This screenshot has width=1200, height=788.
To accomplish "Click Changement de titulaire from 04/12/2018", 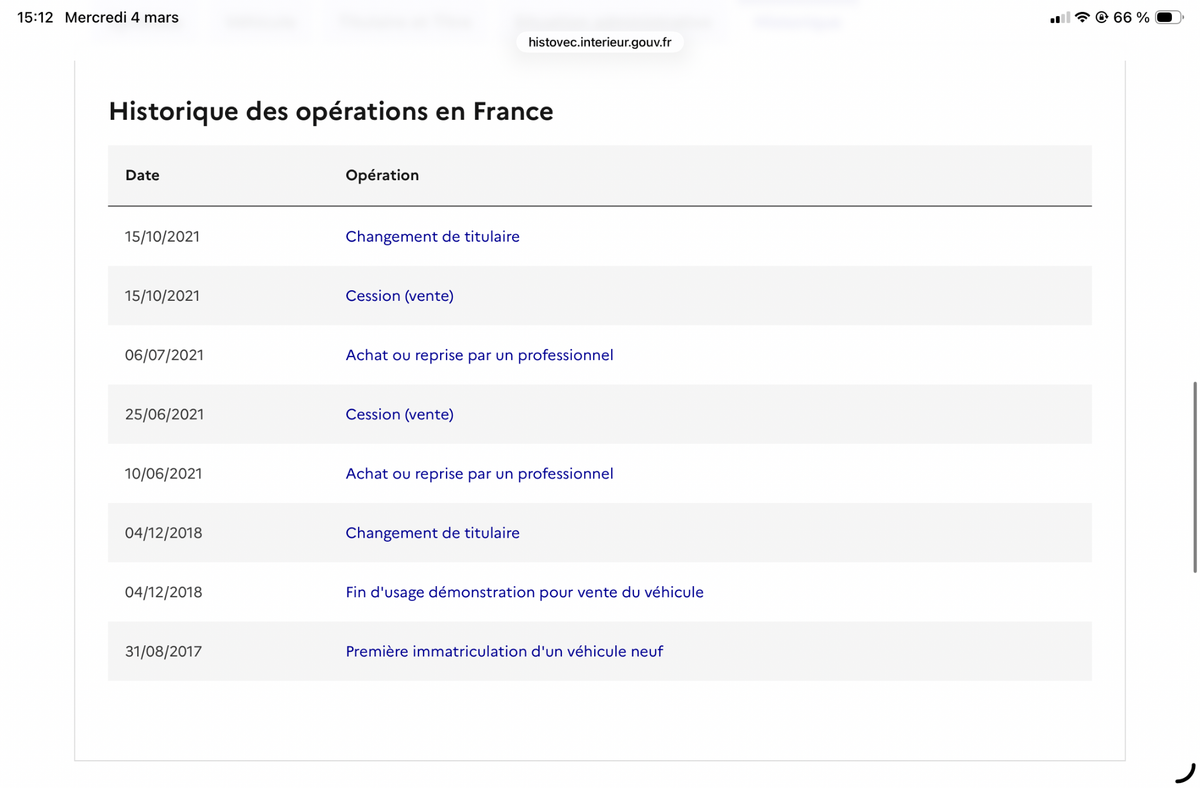I will pos(432,533).
